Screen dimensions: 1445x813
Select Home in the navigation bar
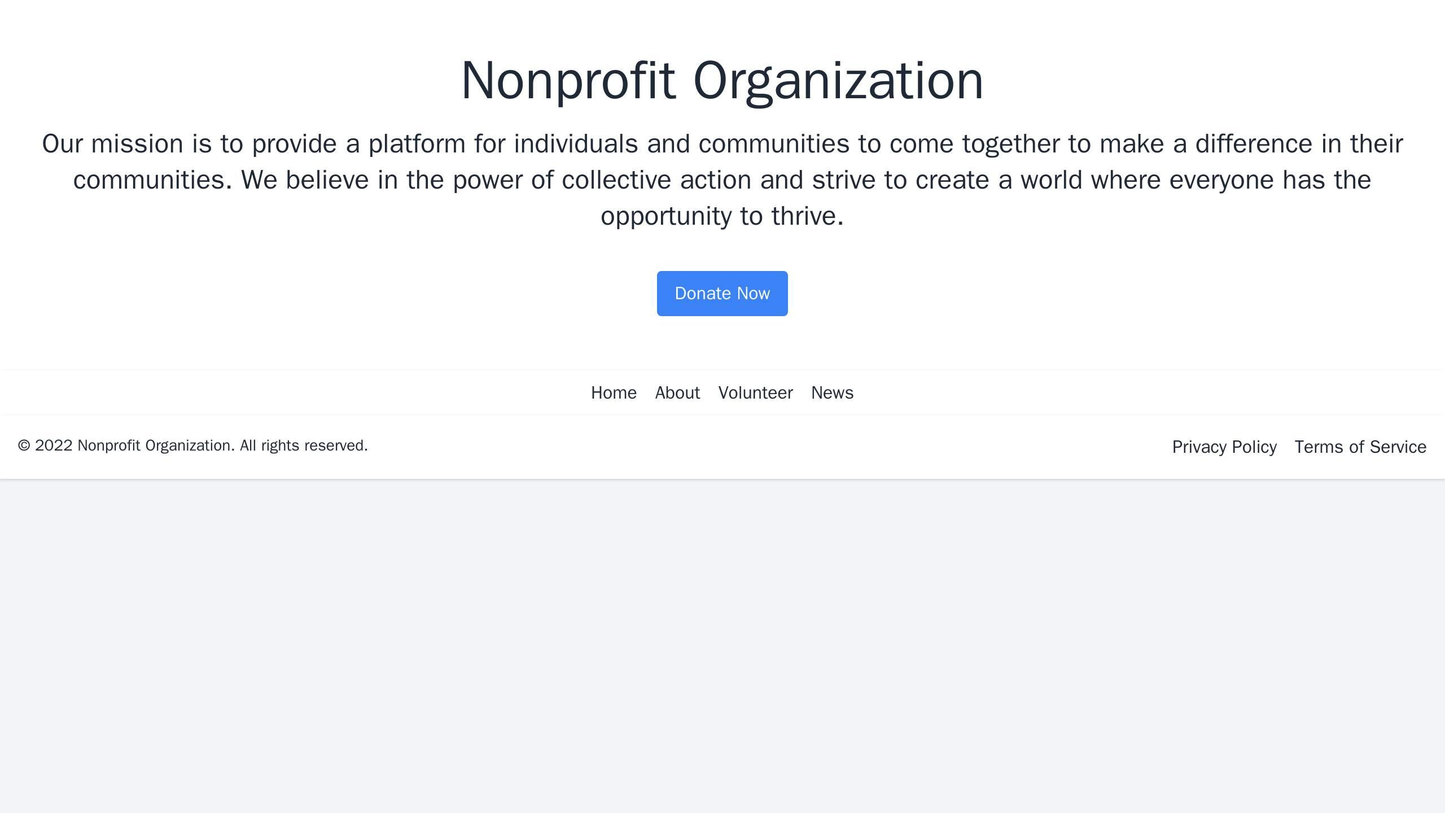pyautogui.click(x=613, y=392)
